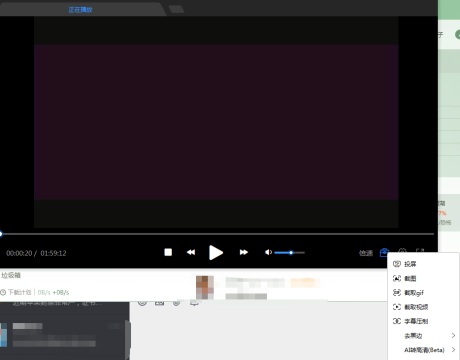
Task: Open the 倍速 playback speed option
Action: click(x=366, y=253)
